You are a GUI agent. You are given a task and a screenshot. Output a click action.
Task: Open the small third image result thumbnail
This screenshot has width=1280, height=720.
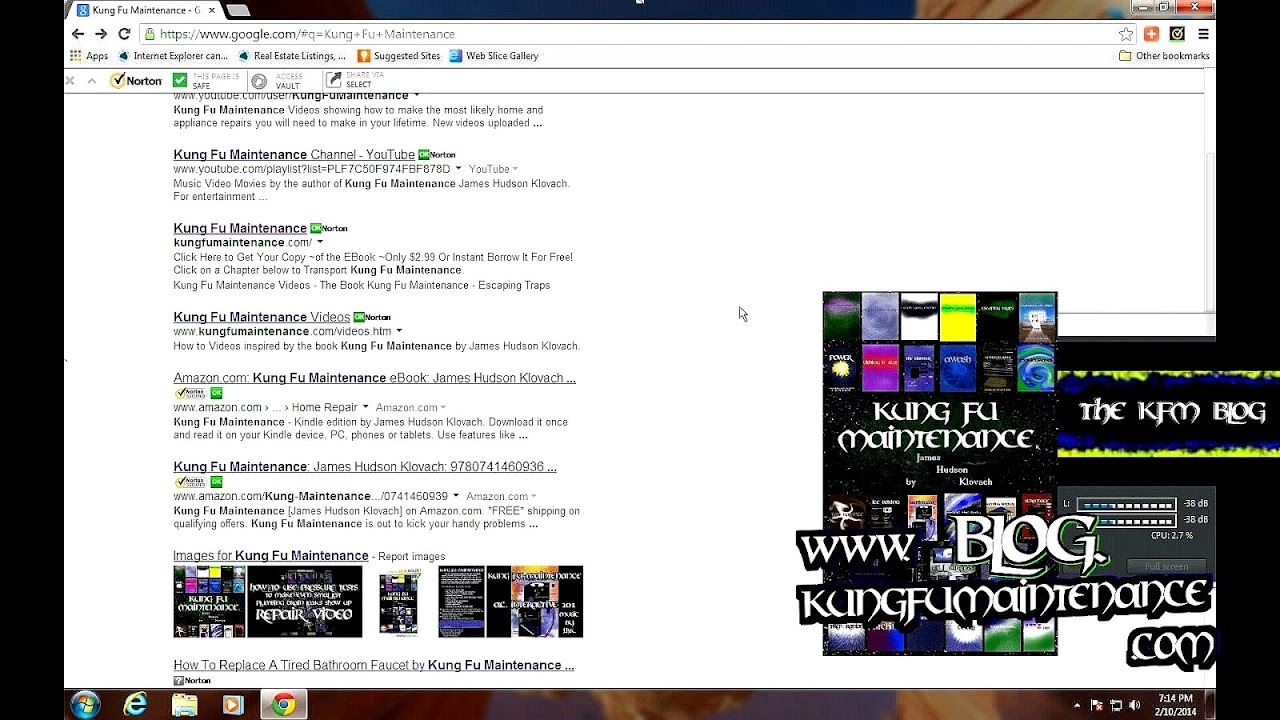pyautogui.click(x=398, y=602)
